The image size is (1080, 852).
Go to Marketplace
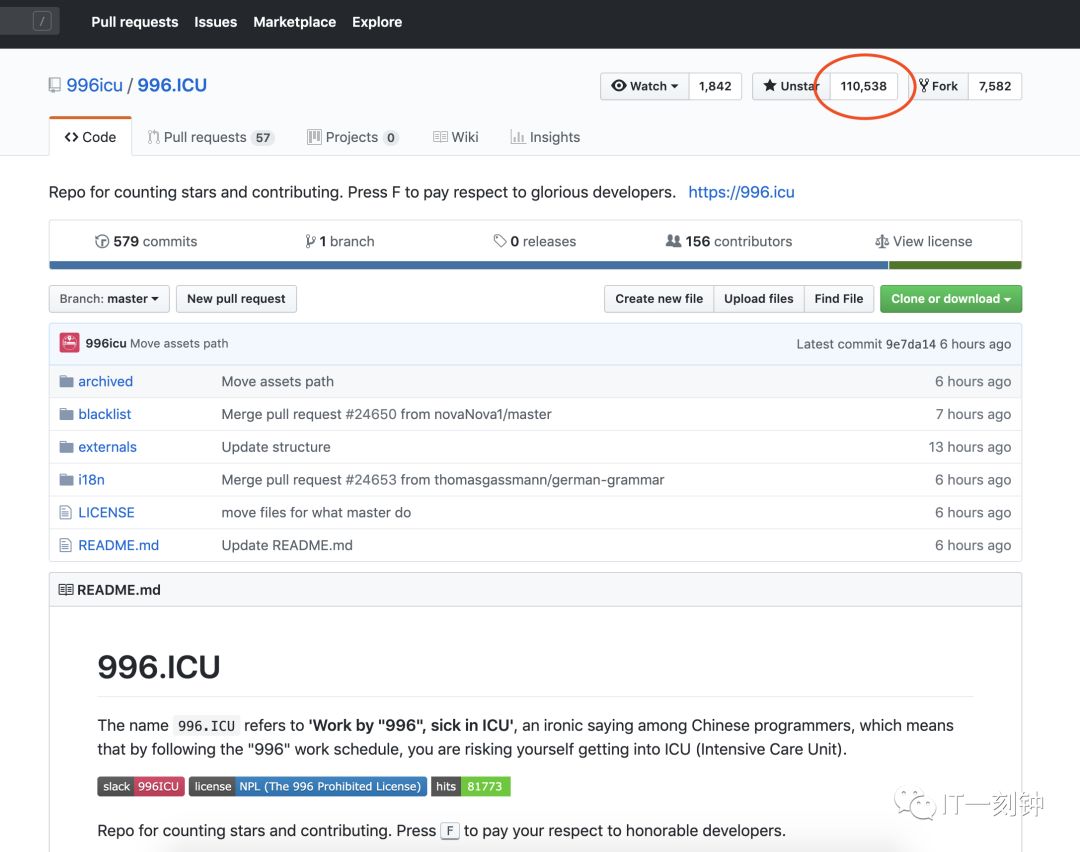pos(295,22)
